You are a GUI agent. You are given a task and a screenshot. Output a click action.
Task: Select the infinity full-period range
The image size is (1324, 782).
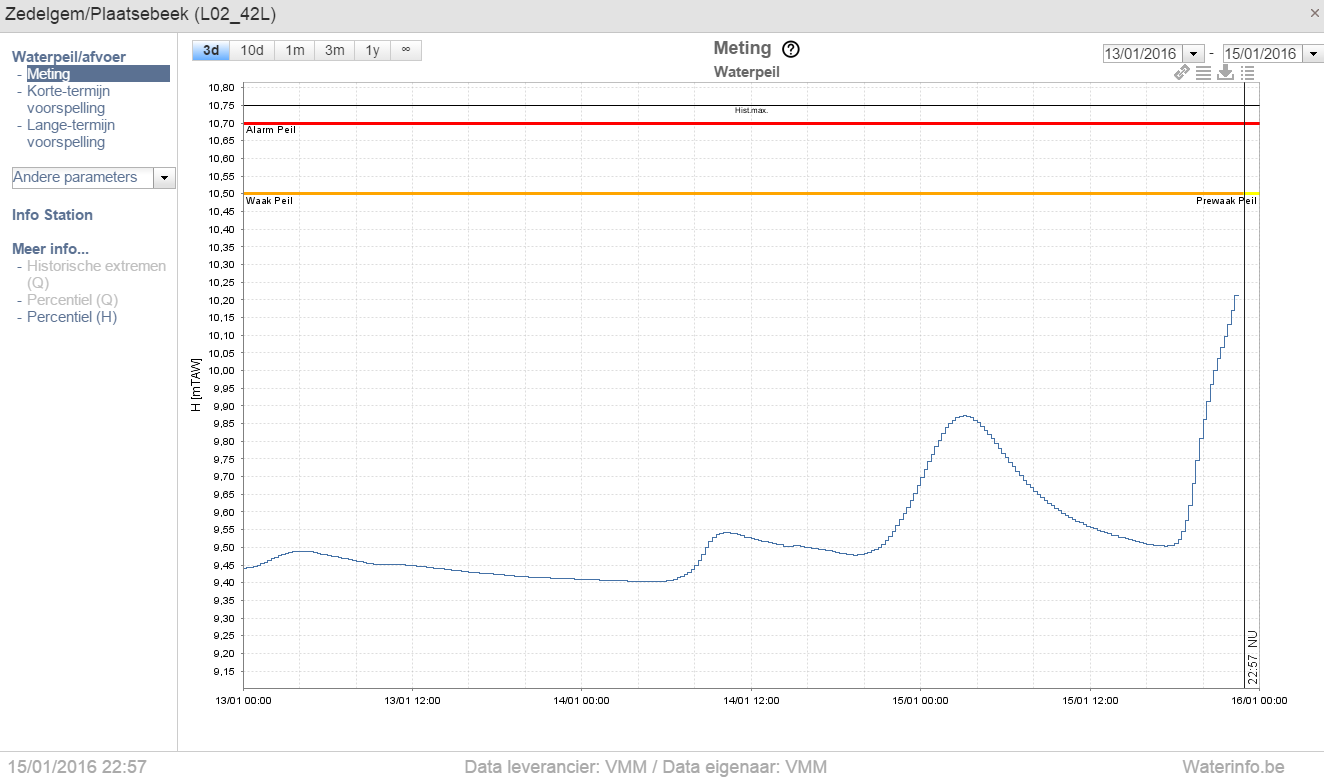point(405,50)
